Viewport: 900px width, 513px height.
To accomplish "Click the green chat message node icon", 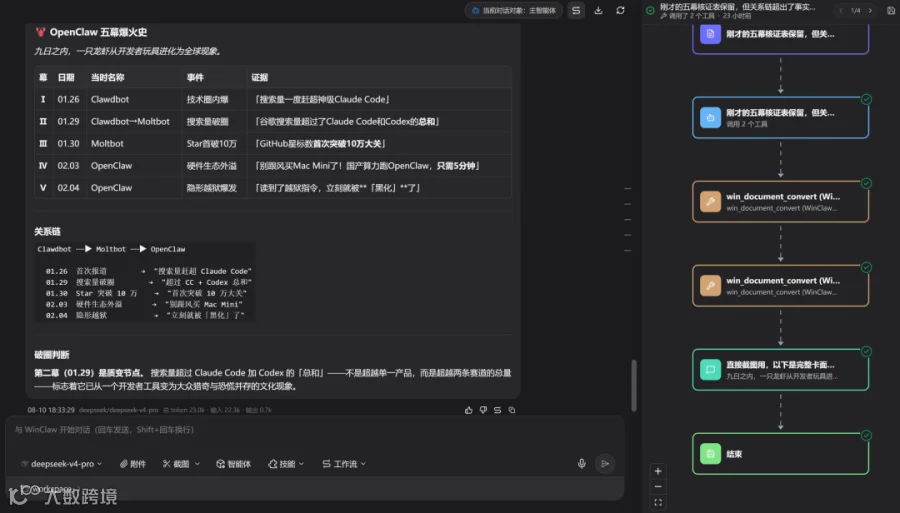I will pos(710,370).
